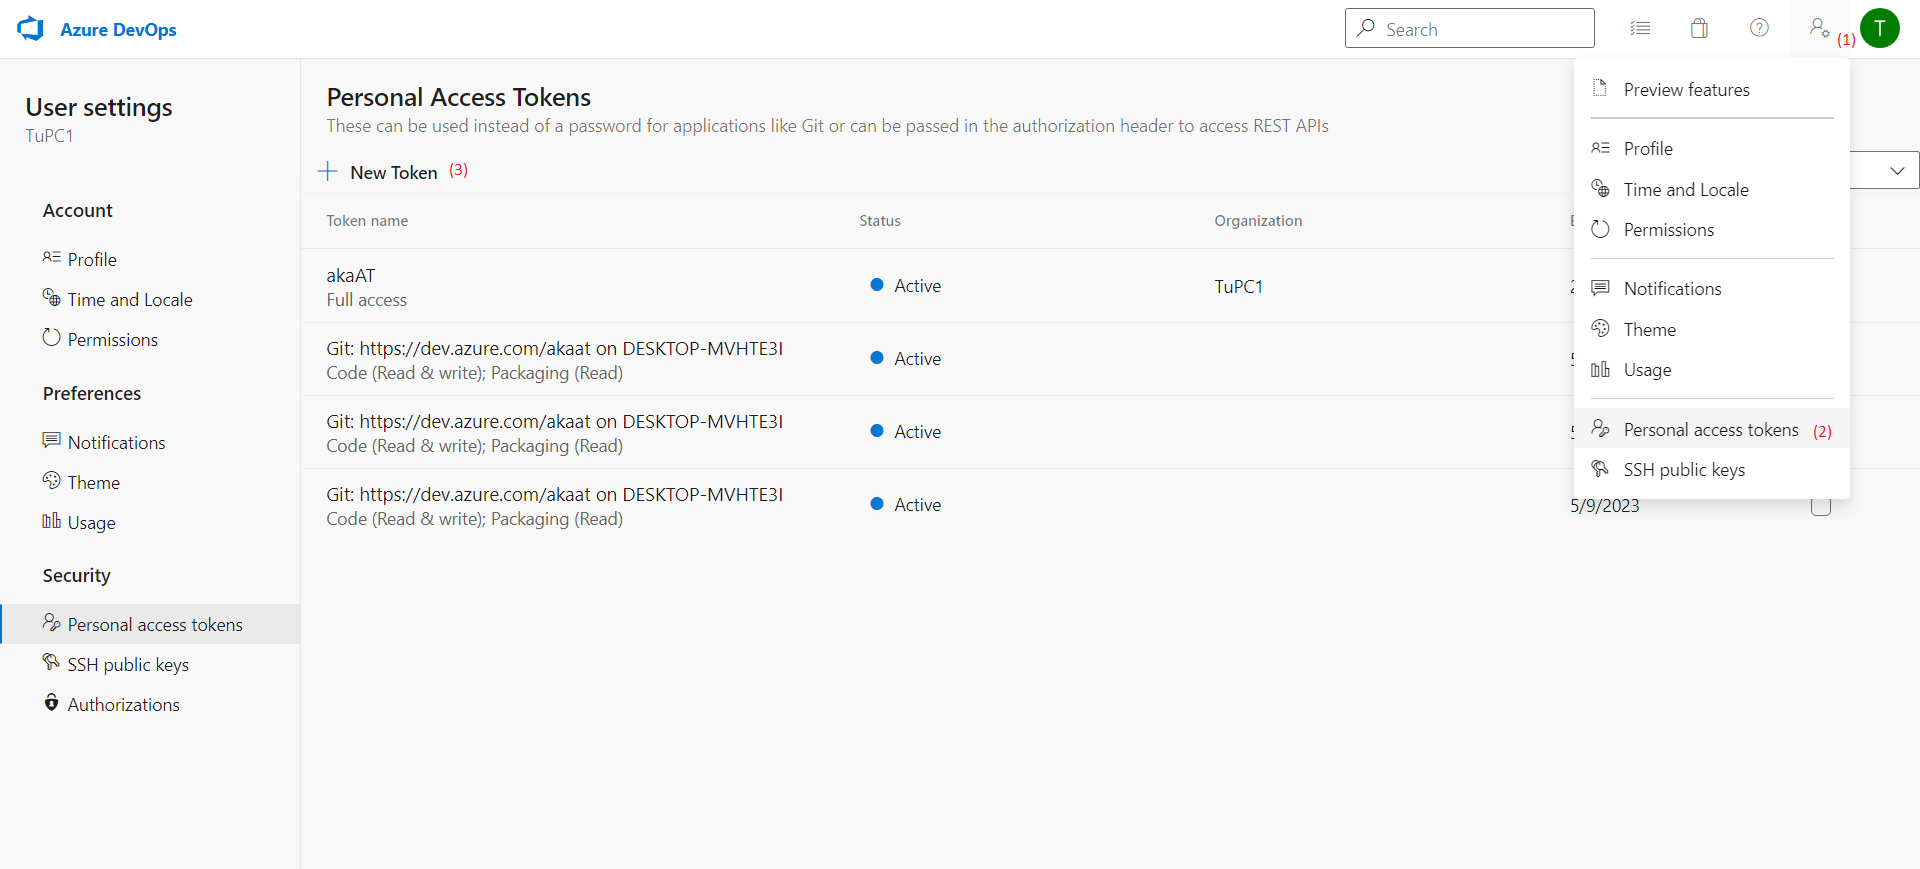
Task: Click the SSH public keys icon in dropdown menu
Action: (1600, 469)
